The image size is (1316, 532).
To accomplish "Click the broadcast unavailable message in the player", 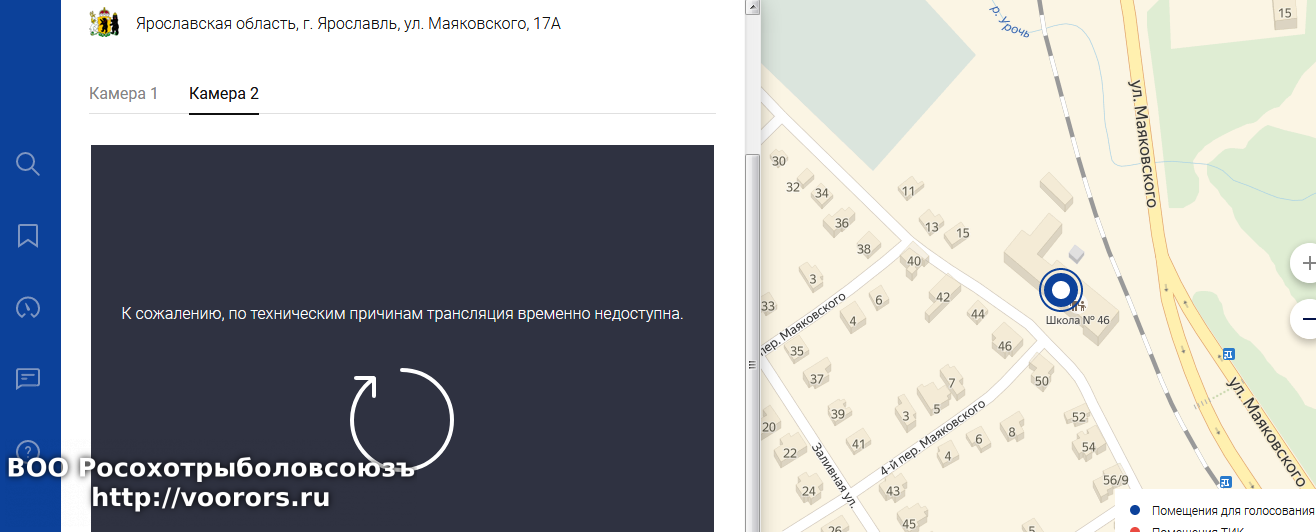I will coord(402,314).
